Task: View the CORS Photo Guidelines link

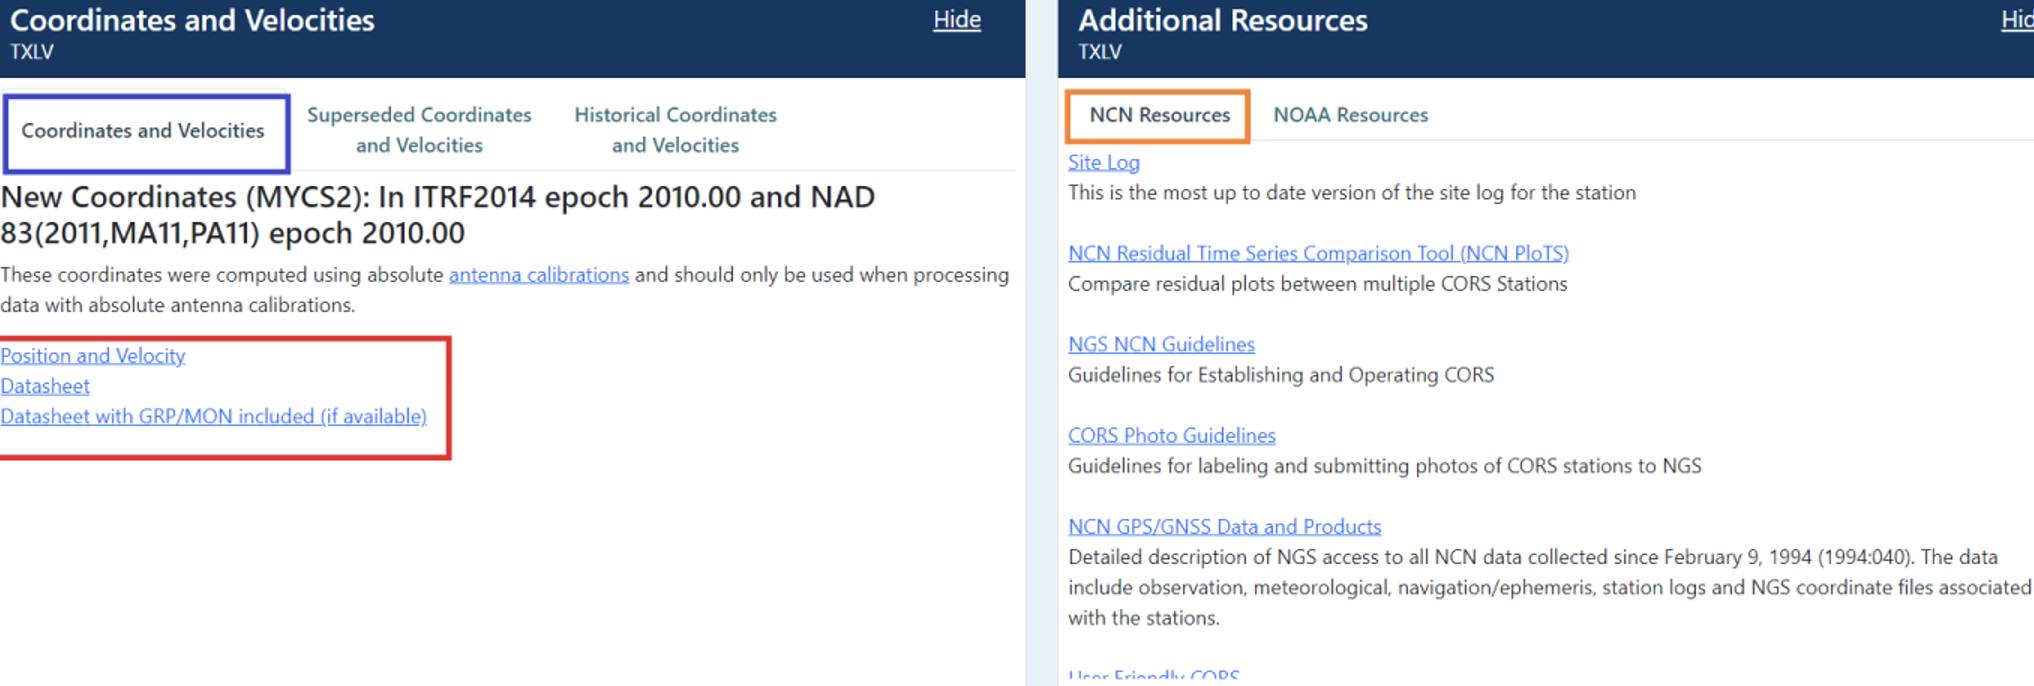Action: (x=1171, y=435)
